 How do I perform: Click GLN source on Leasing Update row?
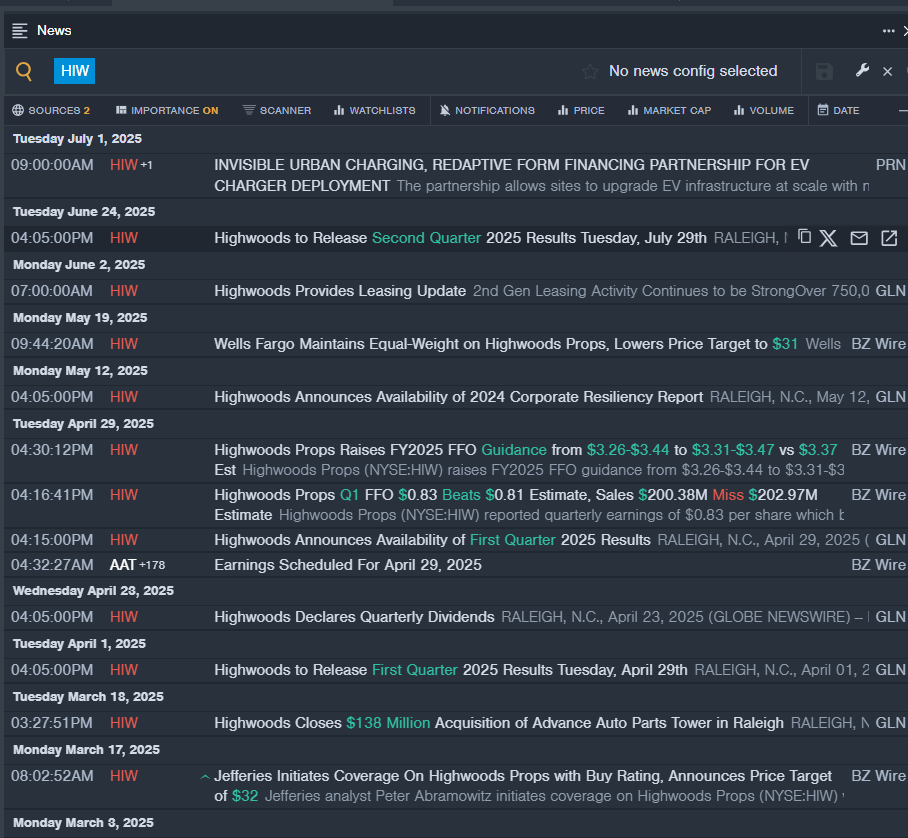point(891,291)
